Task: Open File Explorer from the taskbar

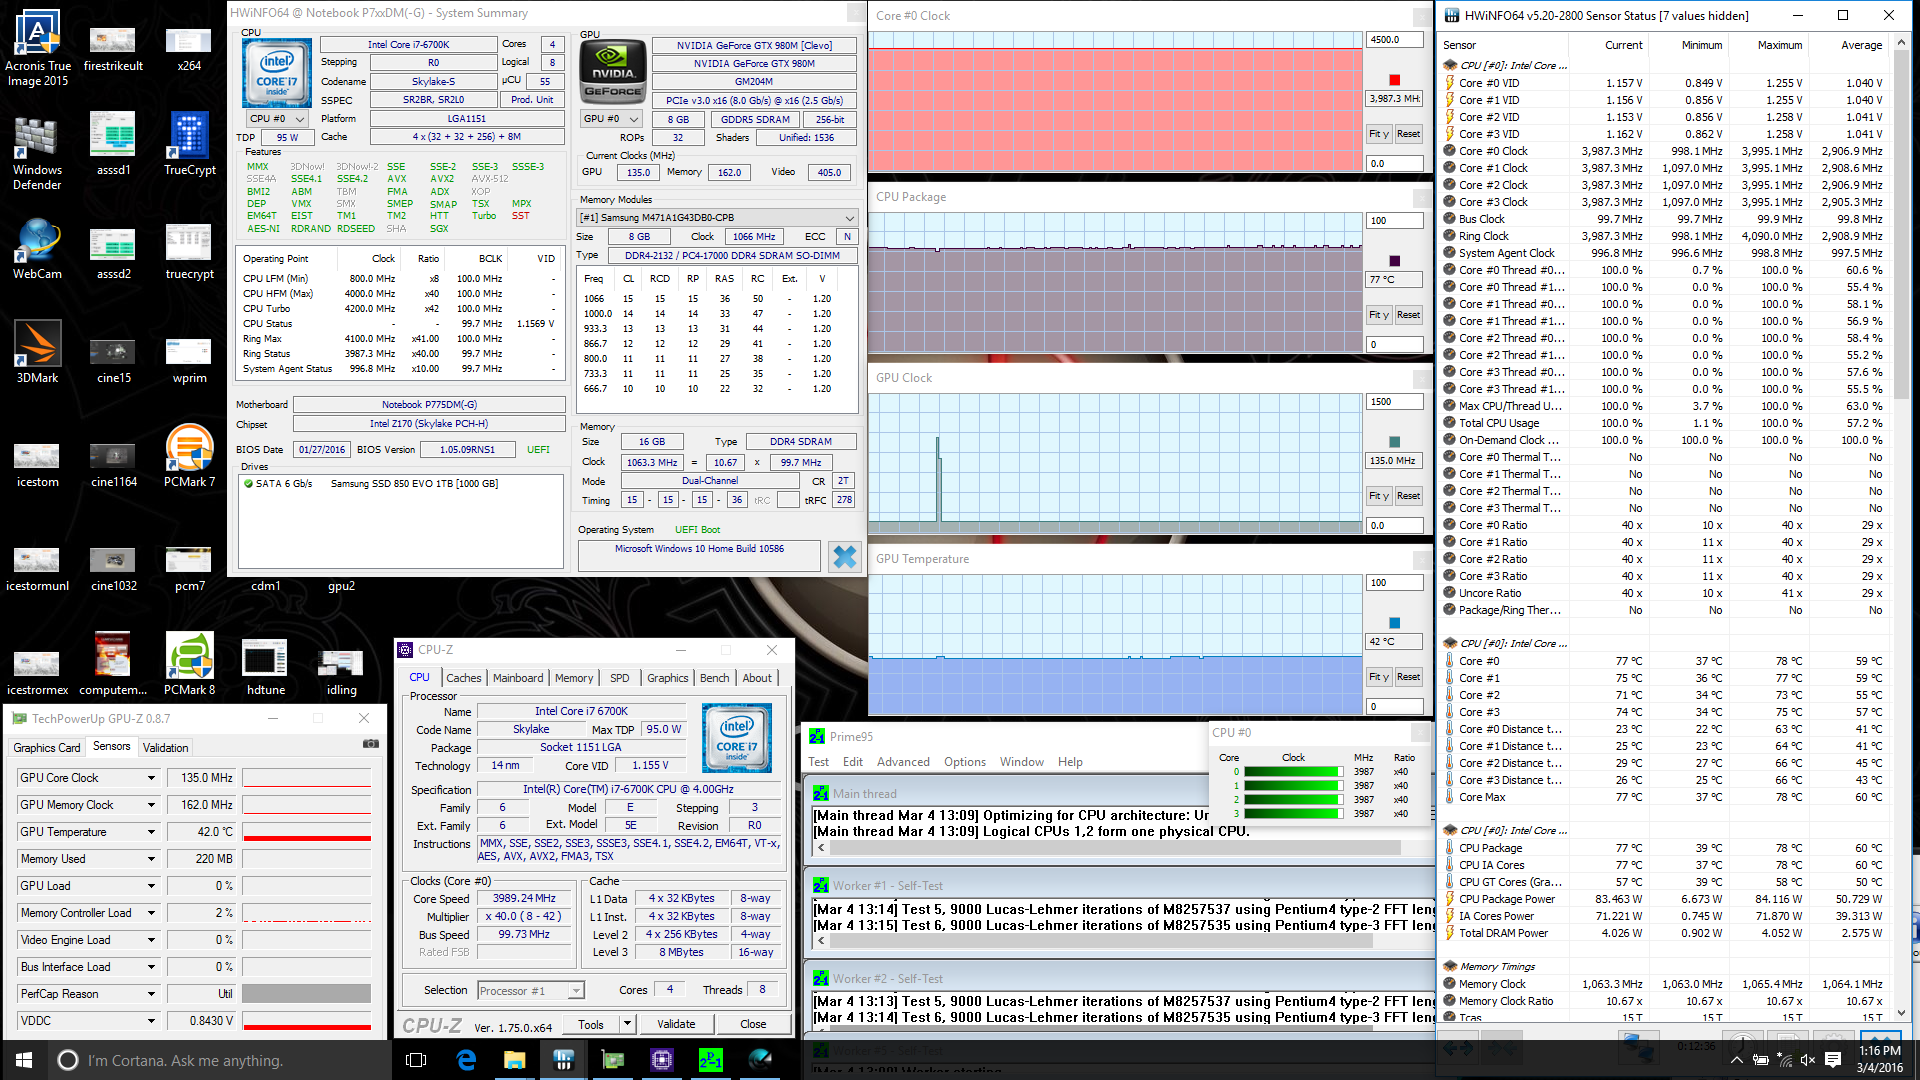Action: tap(514, 1060)
